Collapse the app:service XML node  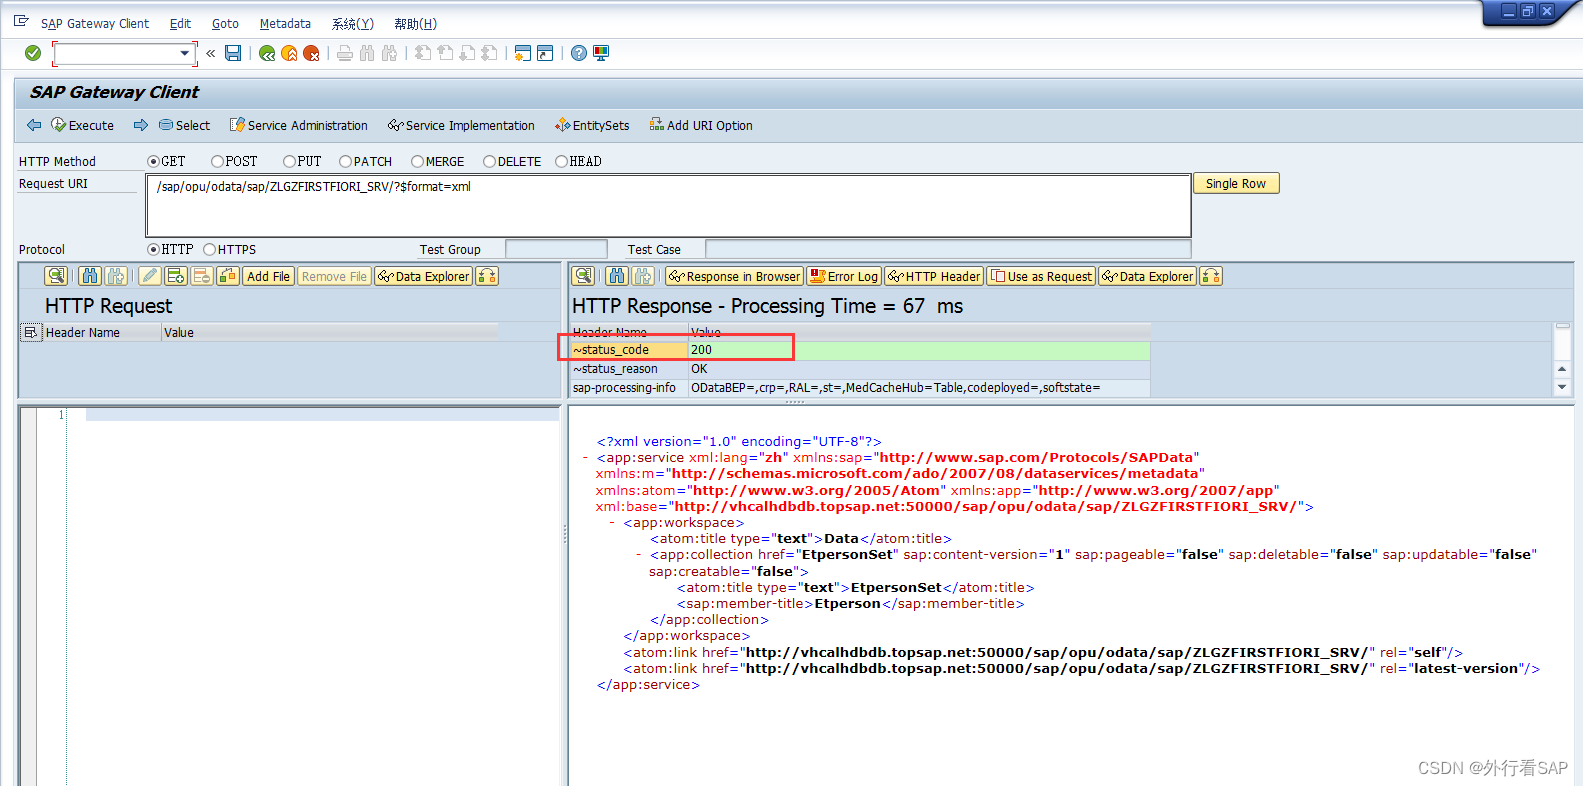[585, 458]
